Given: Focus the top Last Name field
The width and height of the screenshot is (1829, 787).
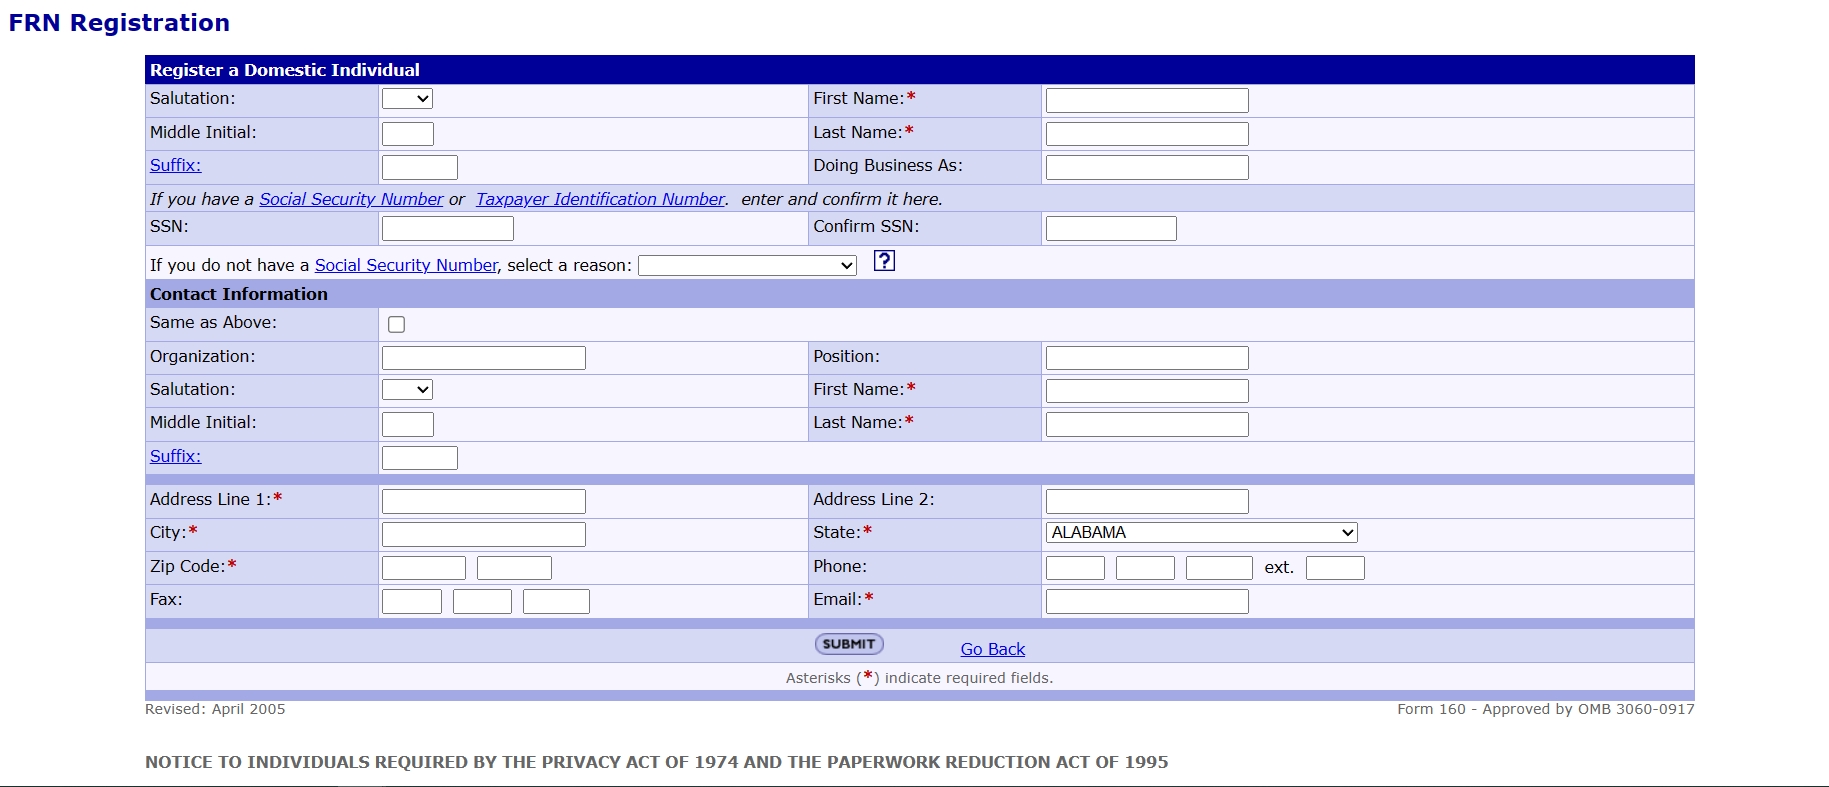Looking at the screenshot, I should pos(1147,133).
